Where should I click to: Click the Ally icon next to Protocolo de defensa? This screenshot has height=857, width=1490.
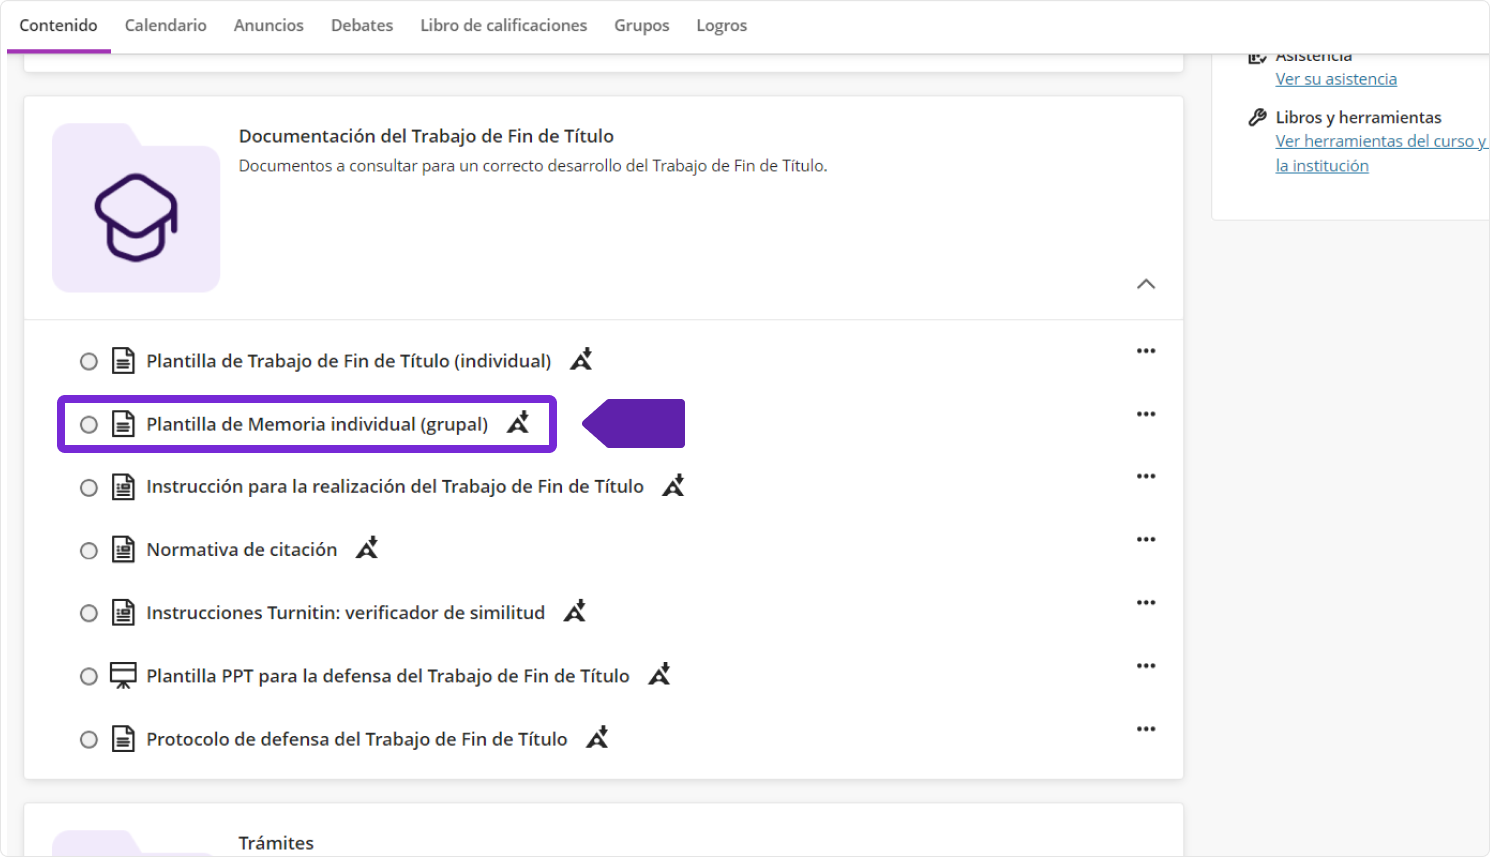coord(597,738)
